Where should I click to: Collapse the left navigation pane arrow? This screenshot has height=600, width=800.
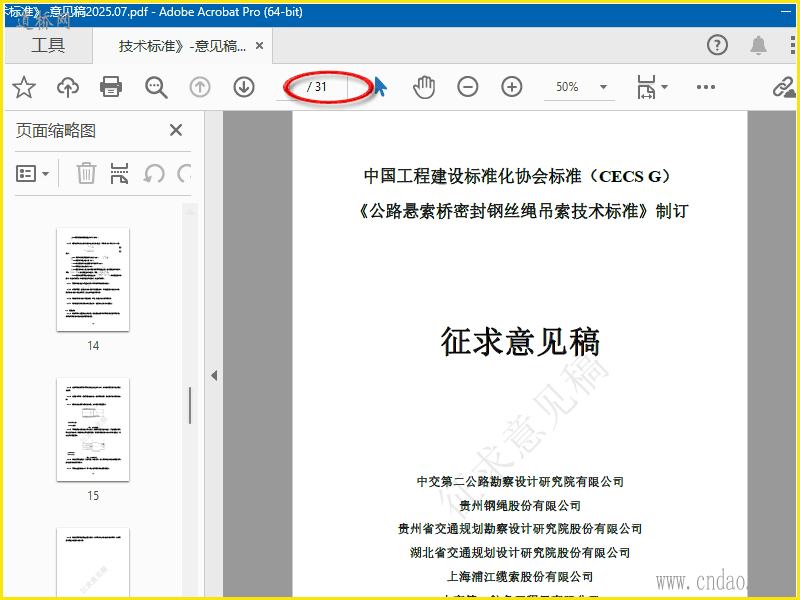[214, 376]
